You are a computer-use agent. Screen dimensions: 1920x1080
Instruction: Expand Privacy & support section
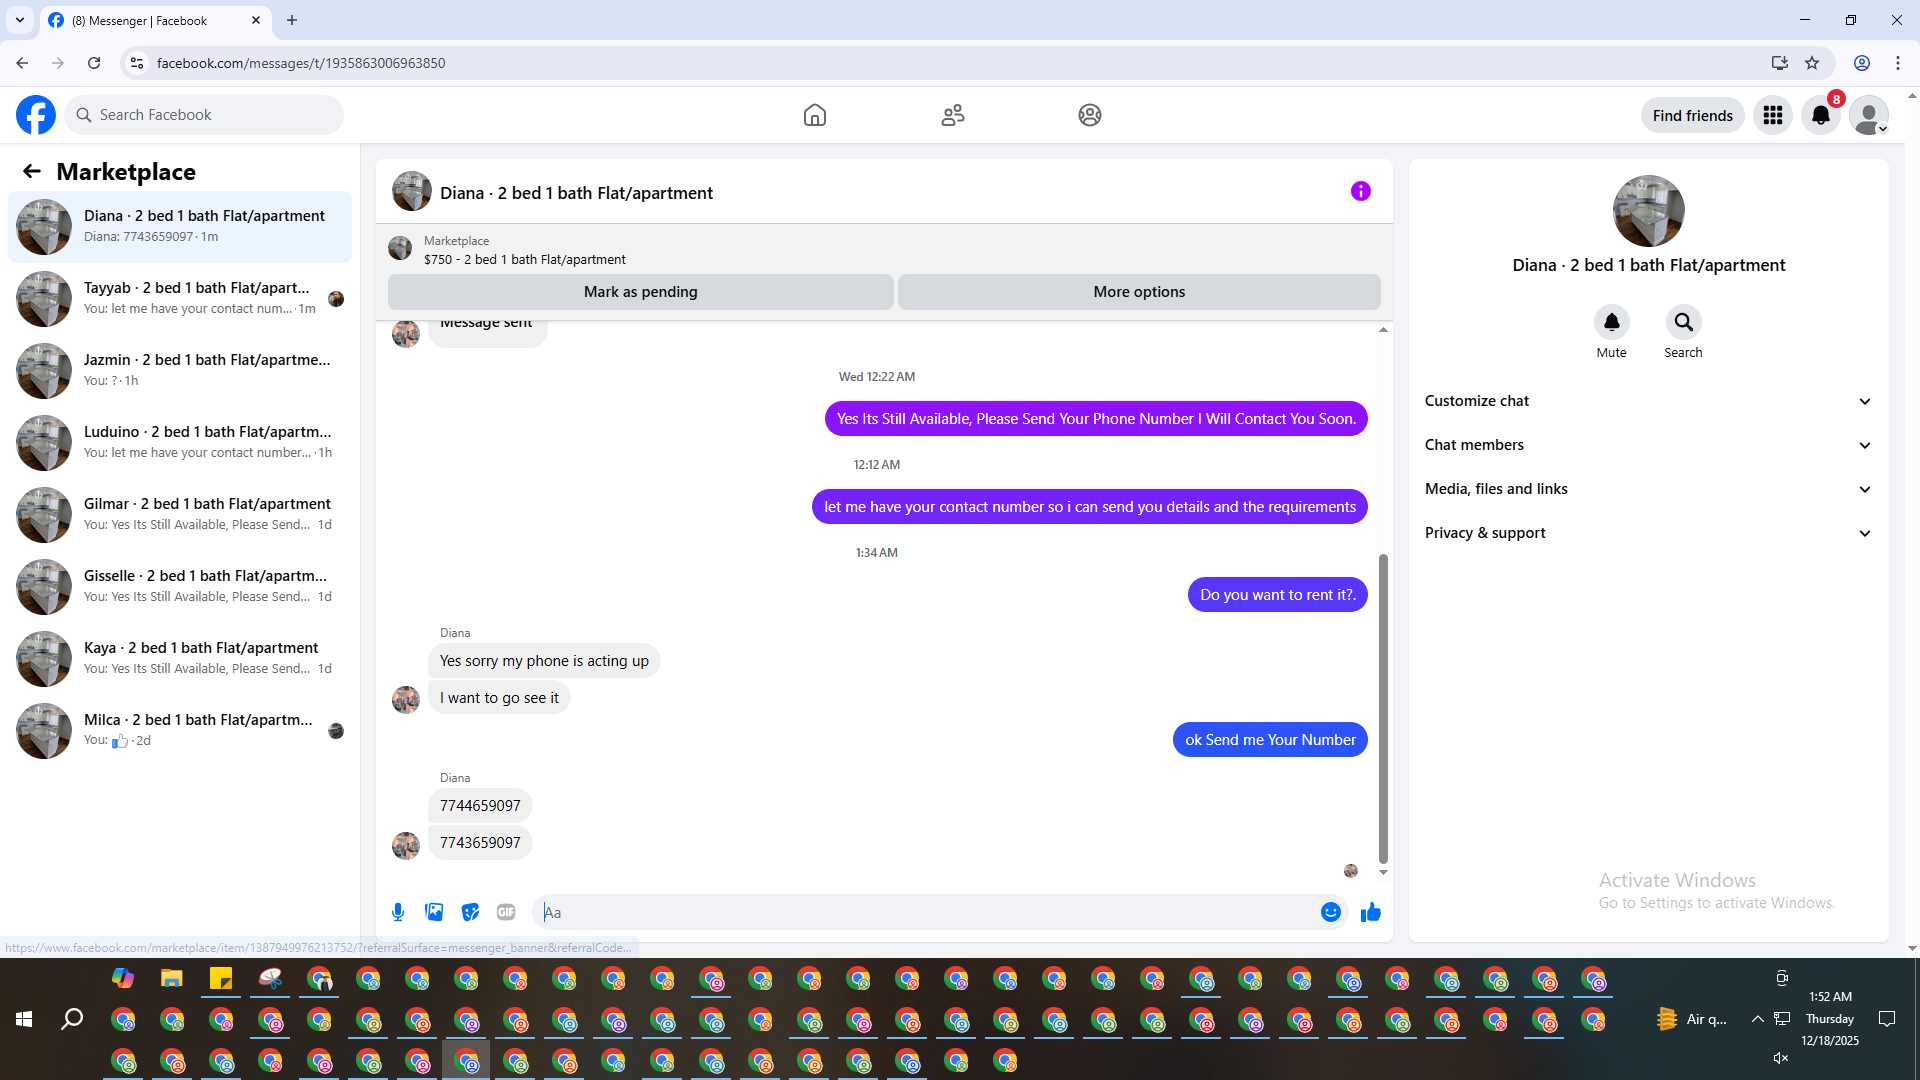tap(1647, 533)
